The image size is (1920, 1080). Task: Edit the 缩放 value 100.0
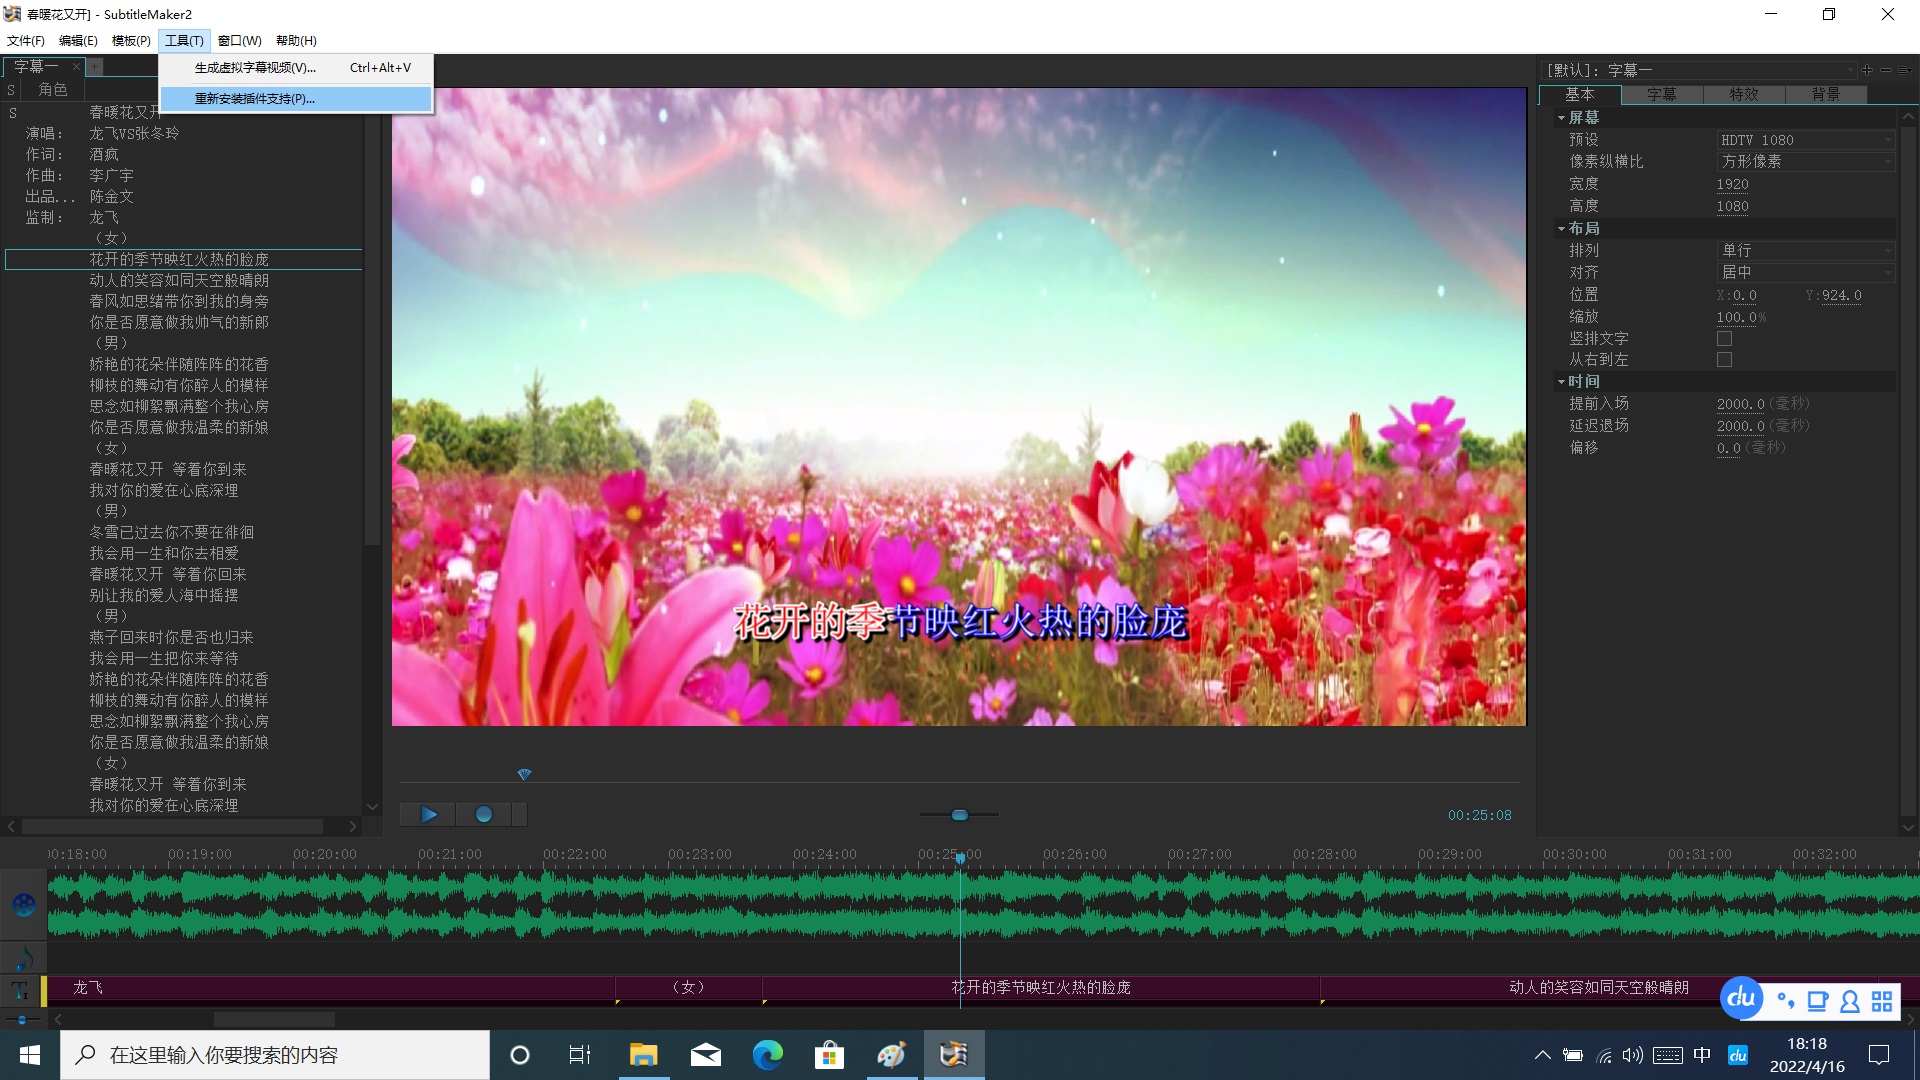coord(1737,317)
